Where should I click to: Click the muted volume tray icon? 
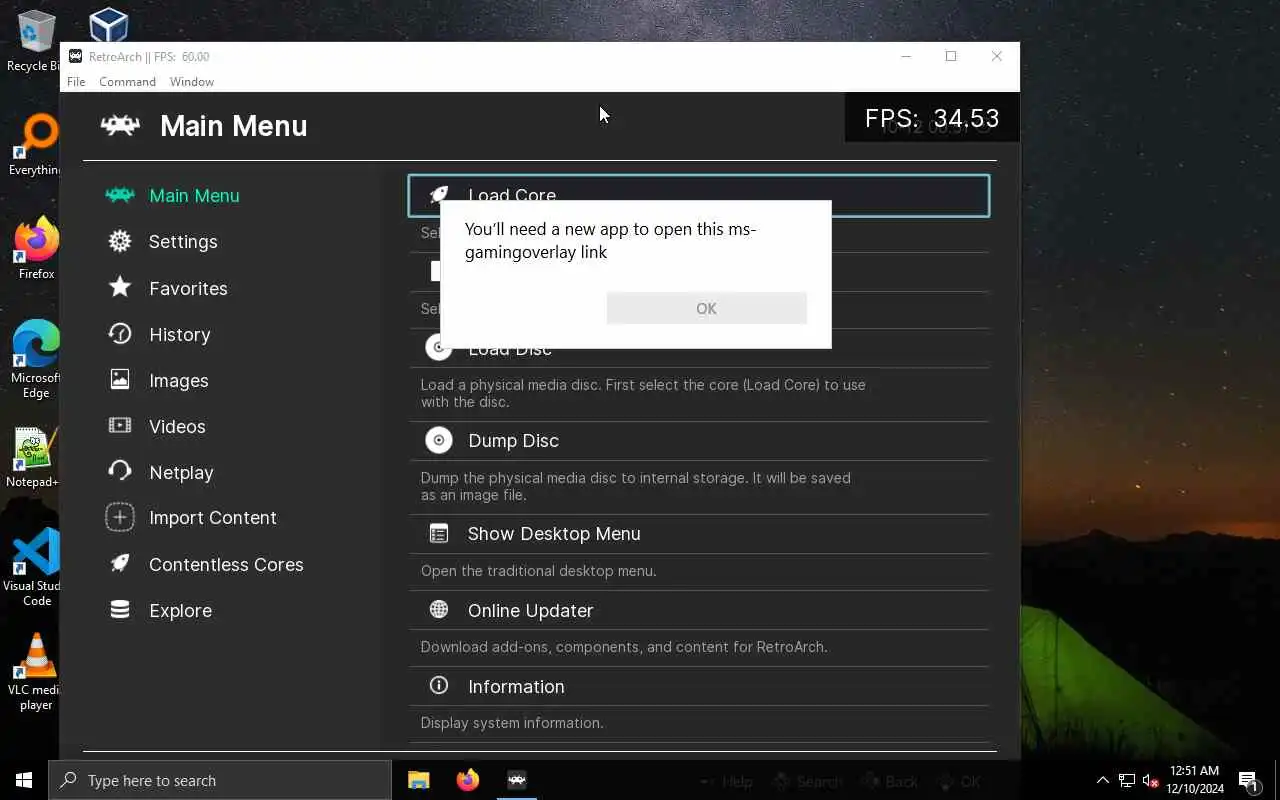(1150, 780)
